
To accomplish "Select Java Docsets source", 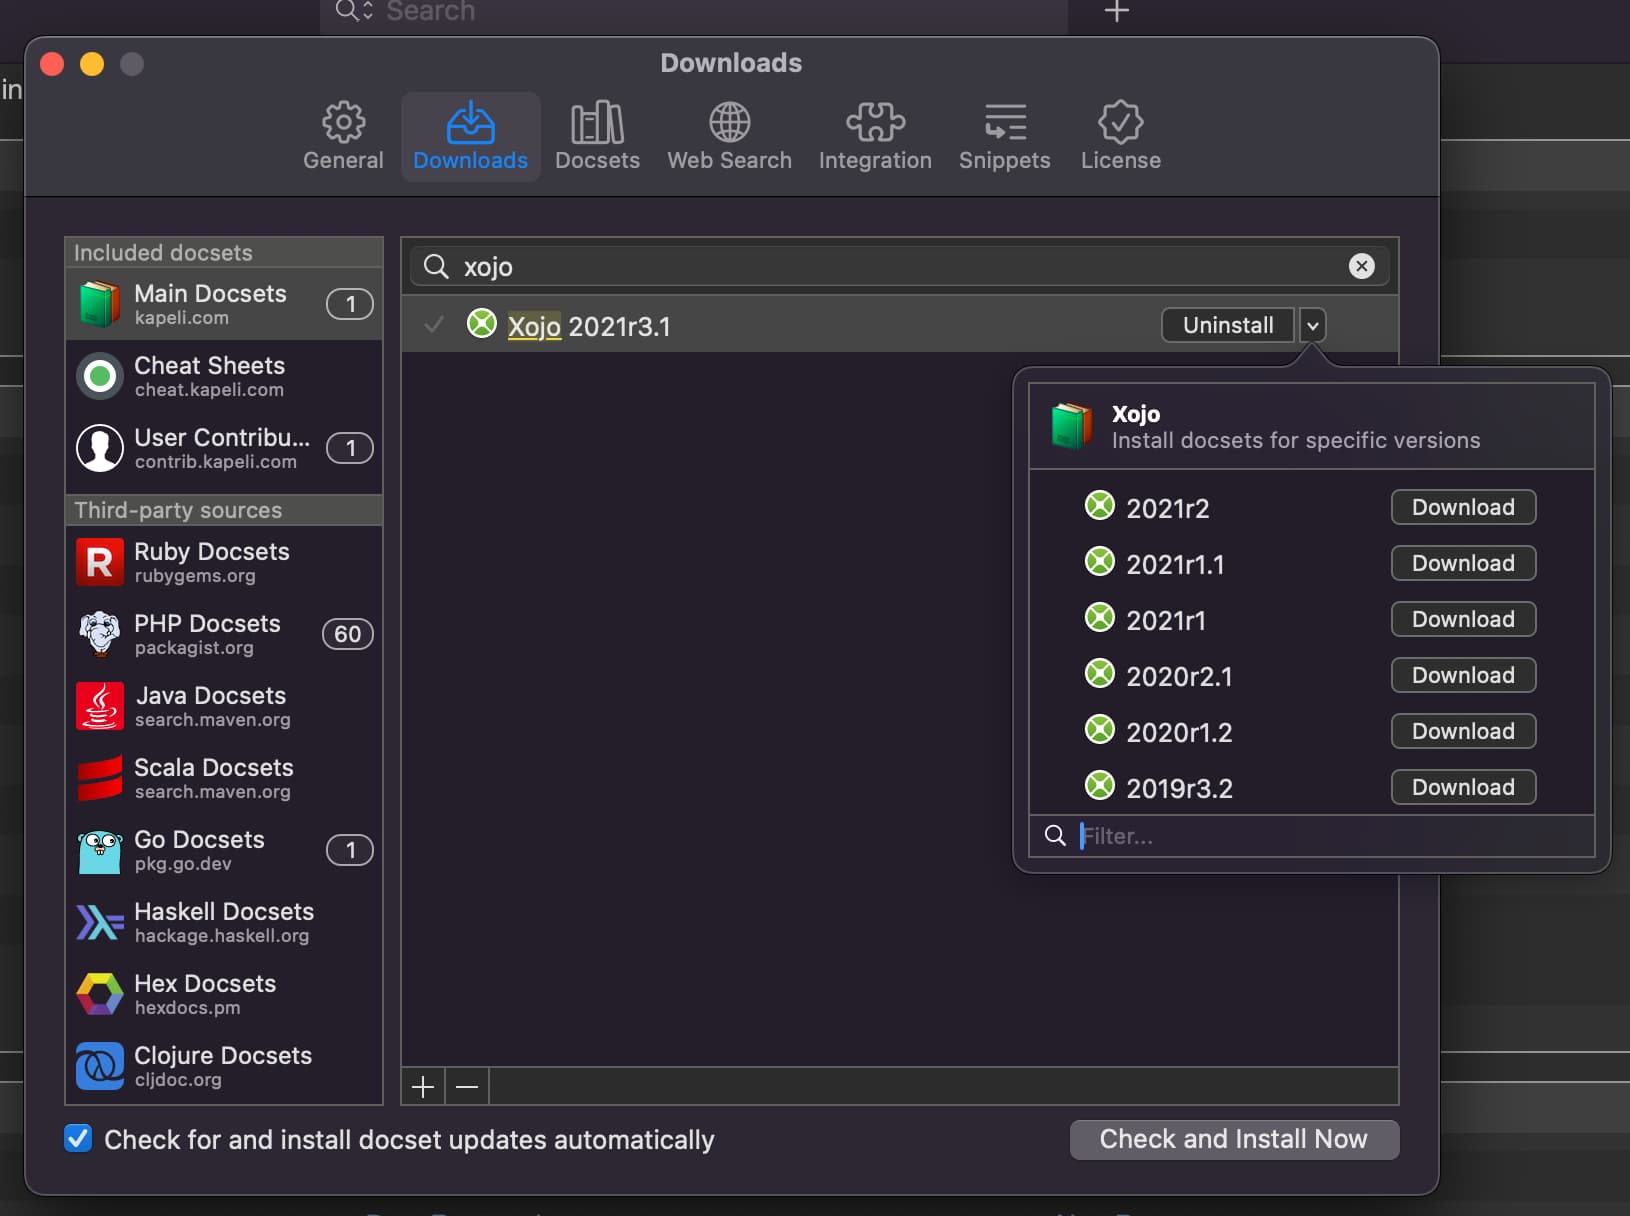I will coord(224,706).
